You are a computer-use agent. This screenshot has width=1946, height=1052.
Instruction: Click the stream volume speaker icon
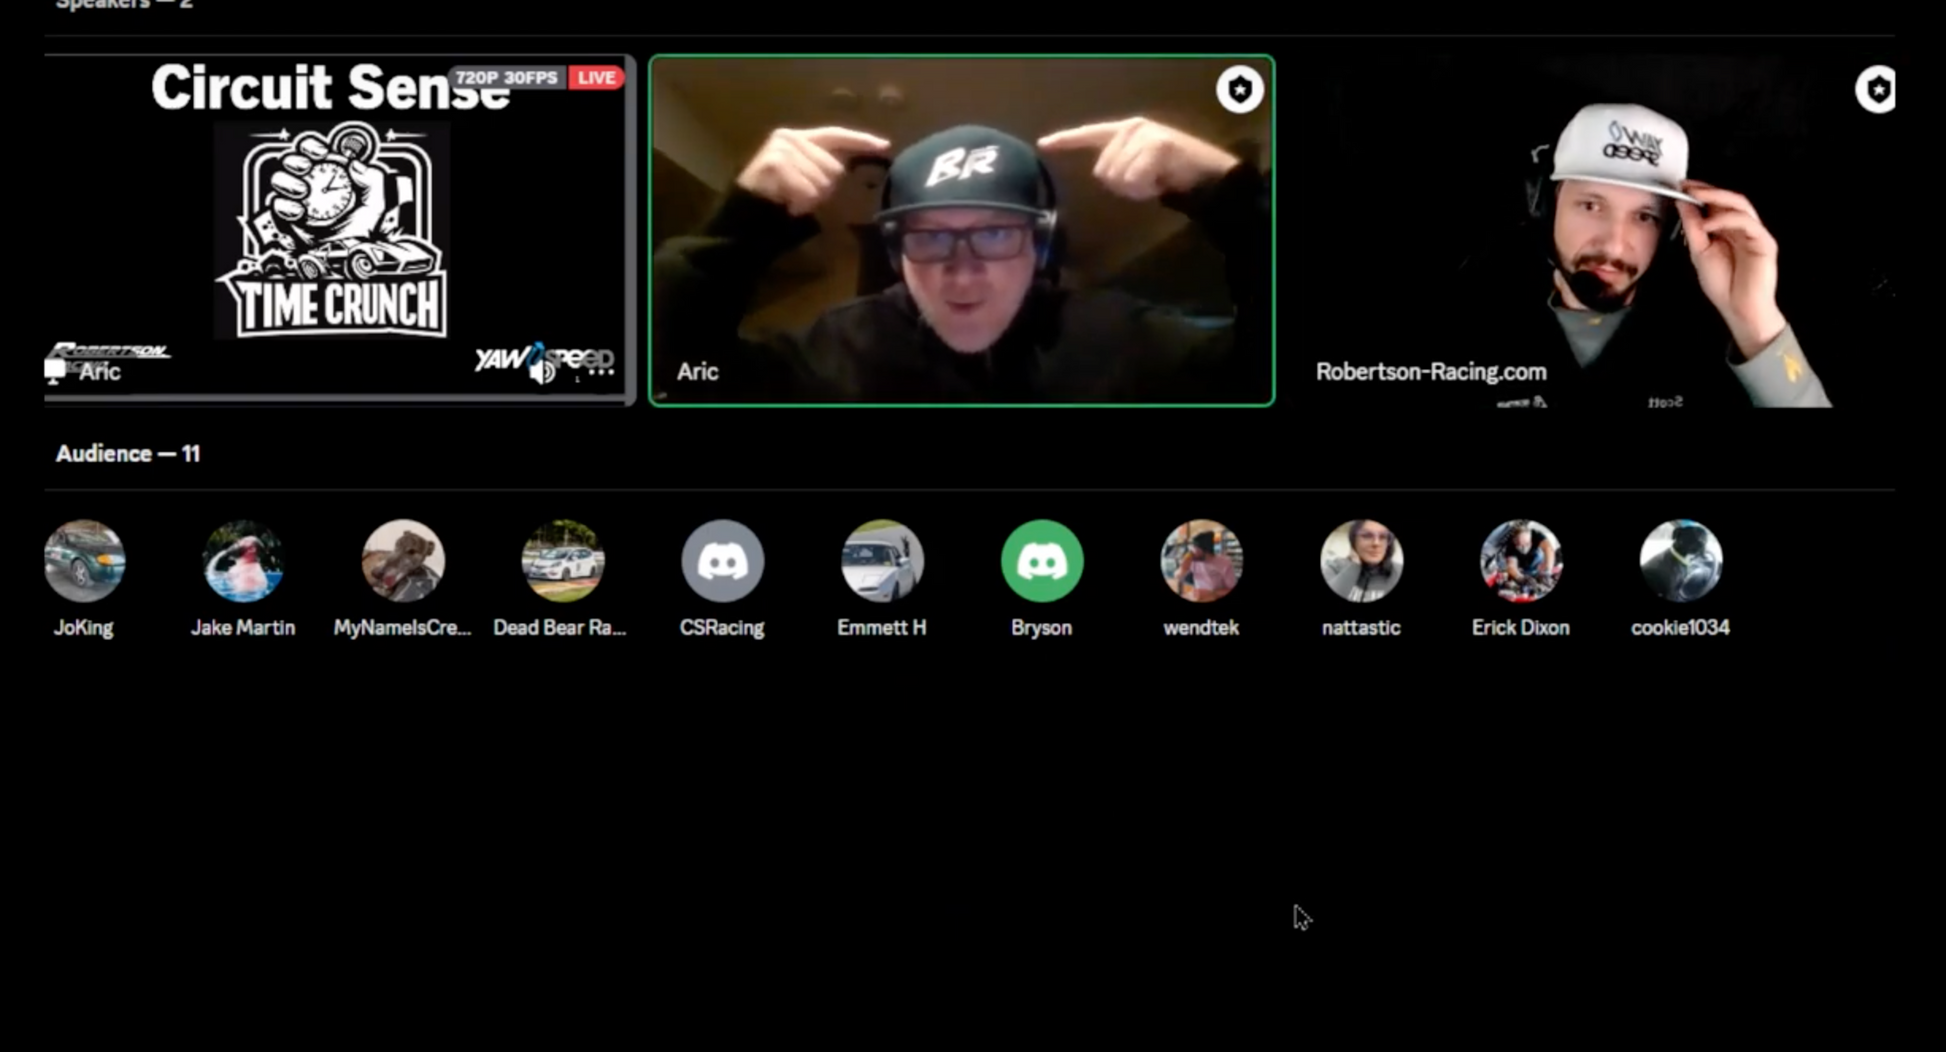pyautogui.click(x=542, y=372)
